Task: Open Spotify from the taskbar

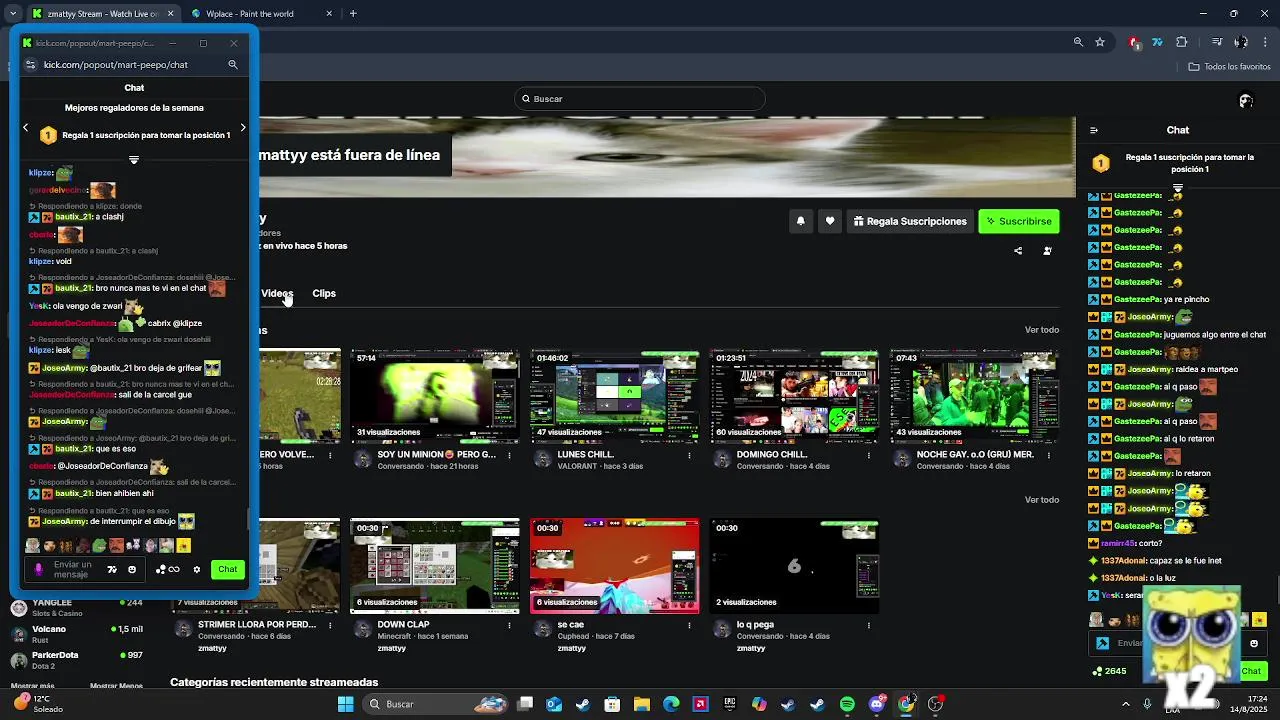Action: tap(847, 704)
